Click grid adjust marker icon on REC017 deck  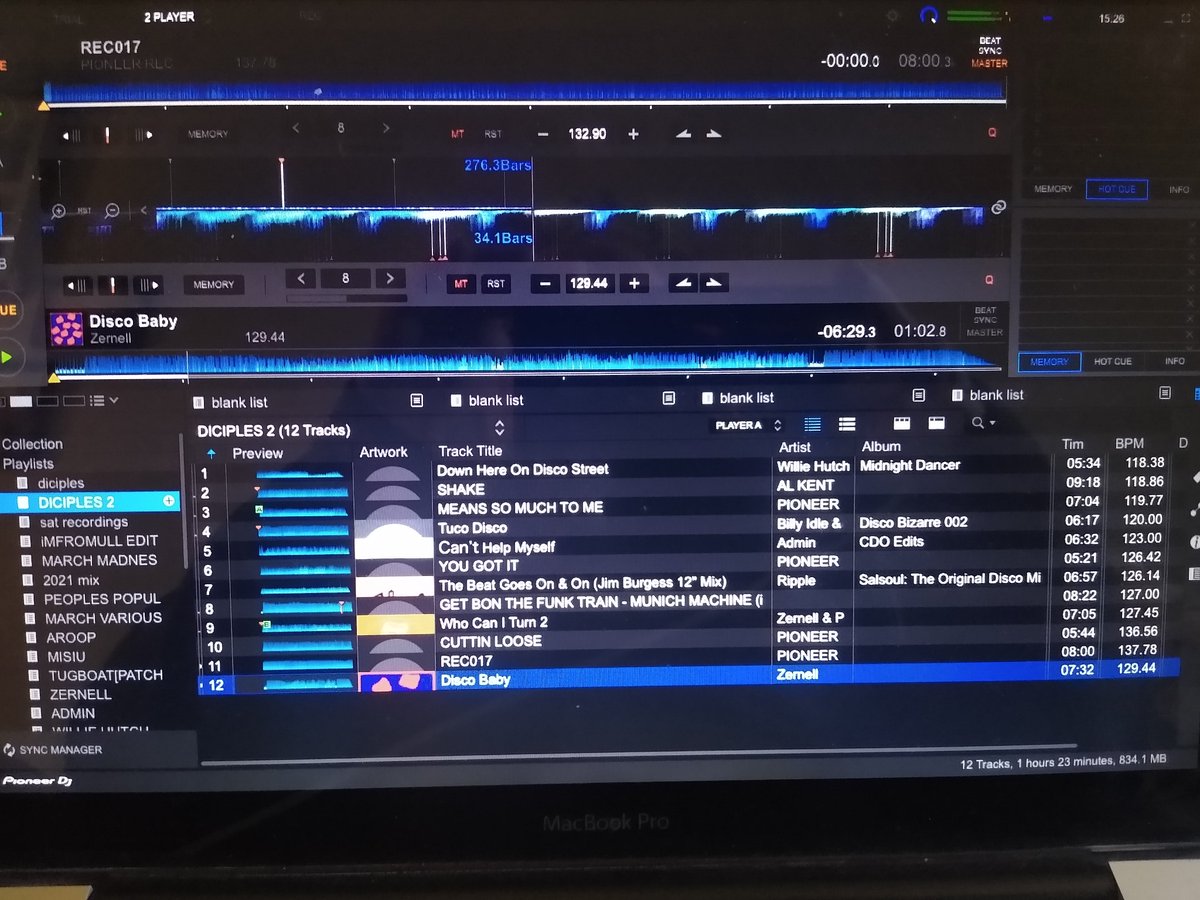click(x=108, y=134)
